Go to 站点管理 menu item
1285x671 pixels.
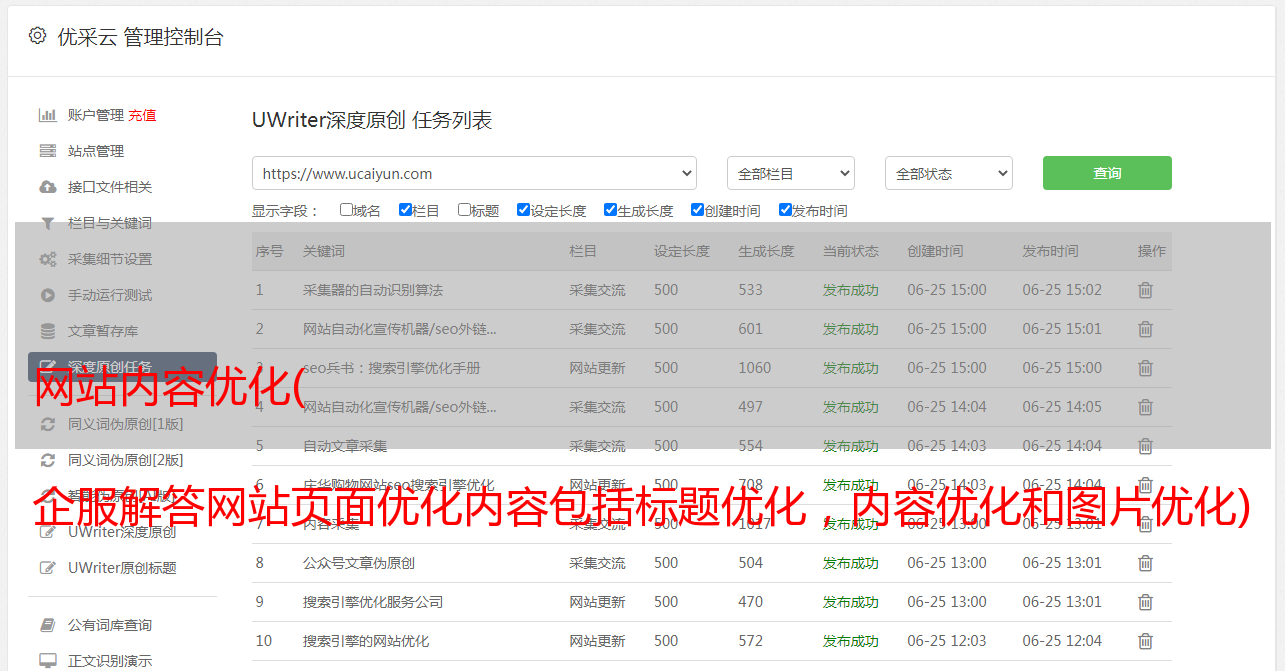tap(96, 151)
